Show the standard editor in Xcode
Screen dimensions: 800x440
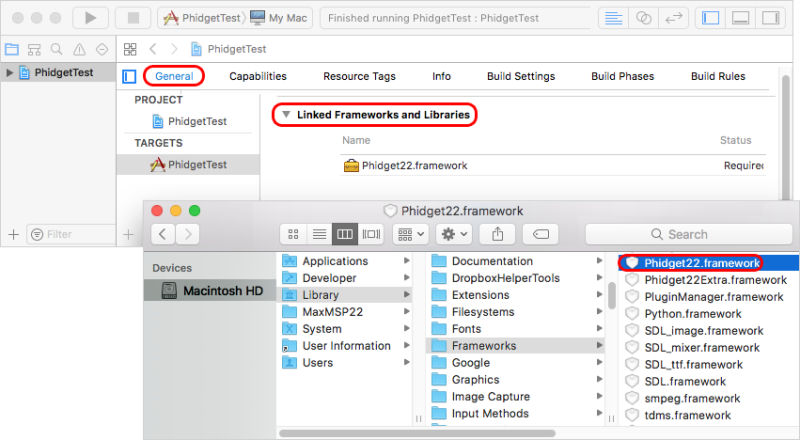pyautogui.click(x=613, y=18)
